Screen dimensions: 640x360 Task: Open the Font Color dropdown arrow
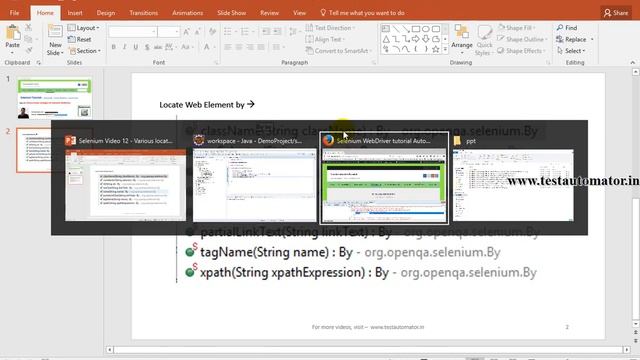tap(215, 47)
